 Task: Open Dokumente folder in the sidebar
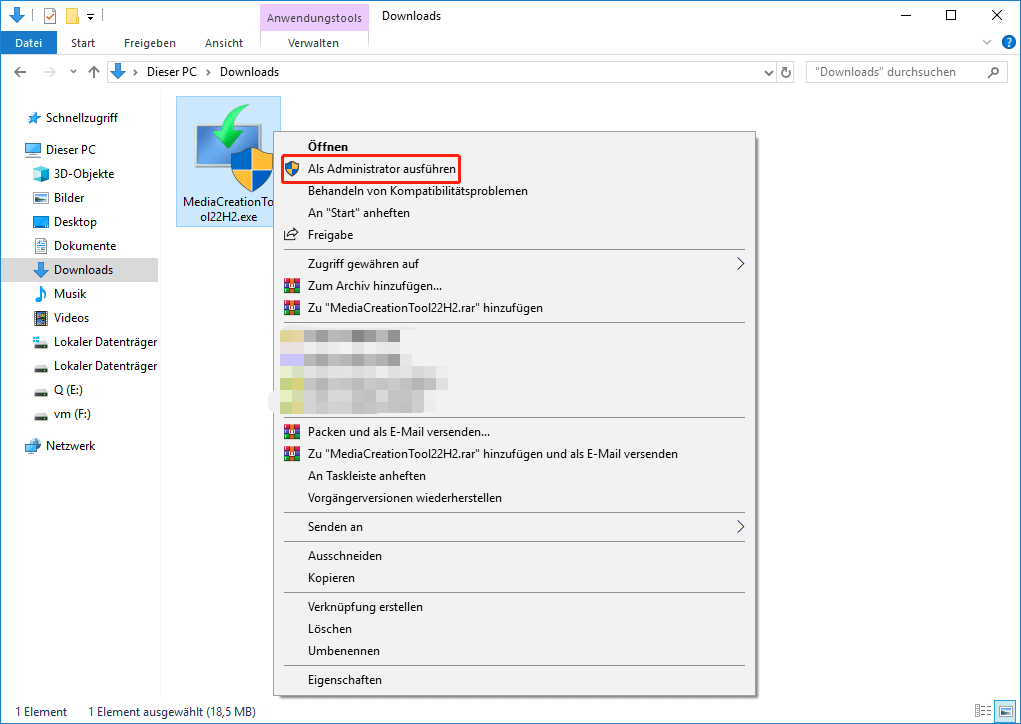(x=85, y=246)
